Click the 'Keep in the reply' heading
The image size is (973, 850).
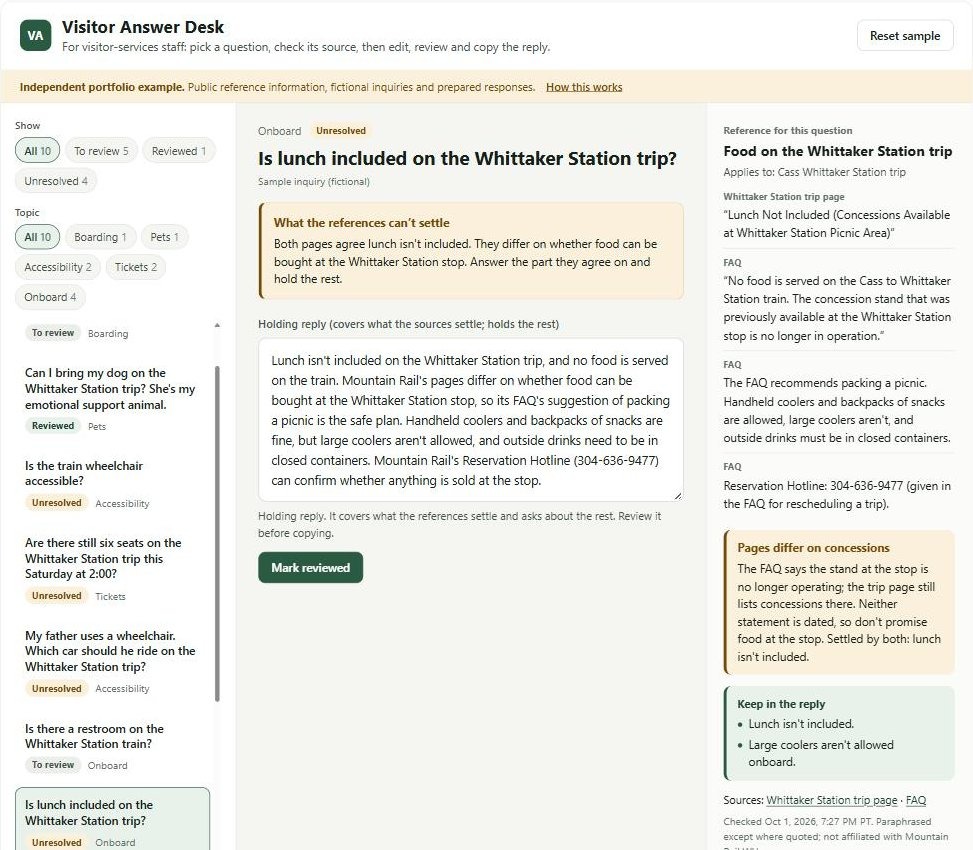781,704
